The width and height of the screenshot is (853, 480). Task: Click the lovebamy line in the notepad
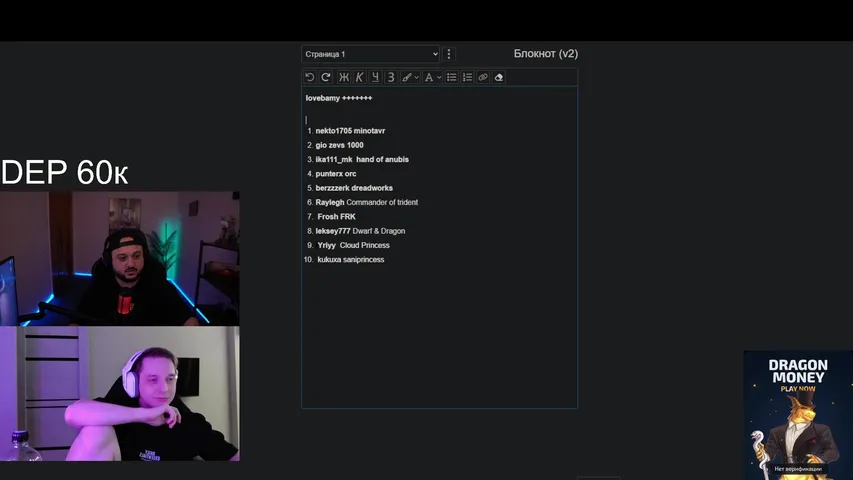coord(338,98)
